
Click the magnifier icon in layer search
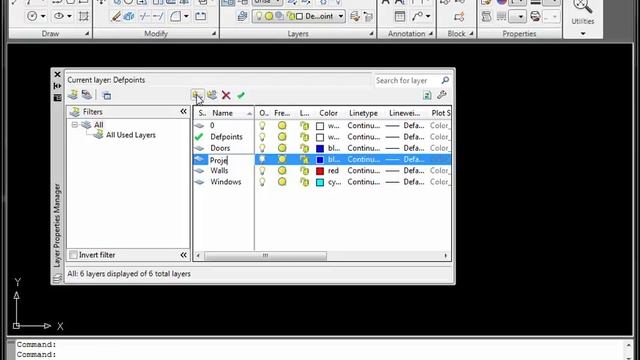(x=445, y=80)
